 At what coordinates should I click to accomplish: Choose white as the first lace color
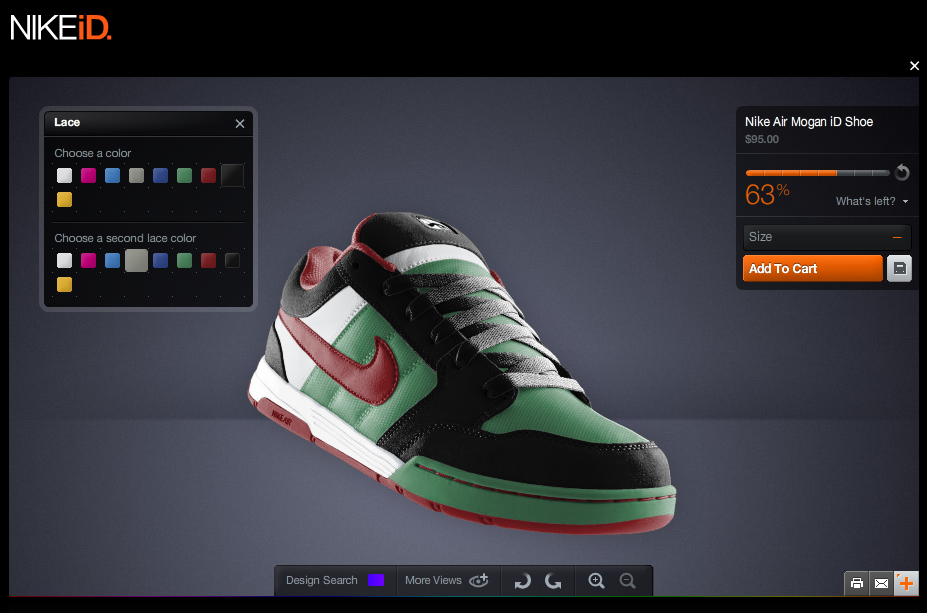point(64,176)
